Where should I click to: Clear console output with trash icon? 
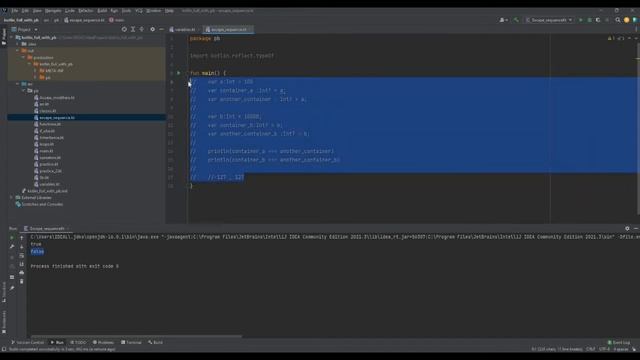coord(22,281)
